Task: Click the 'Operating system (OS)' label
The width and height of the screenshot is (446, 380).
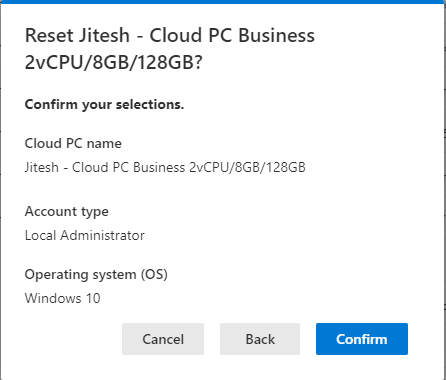Action: coord(96,275)
